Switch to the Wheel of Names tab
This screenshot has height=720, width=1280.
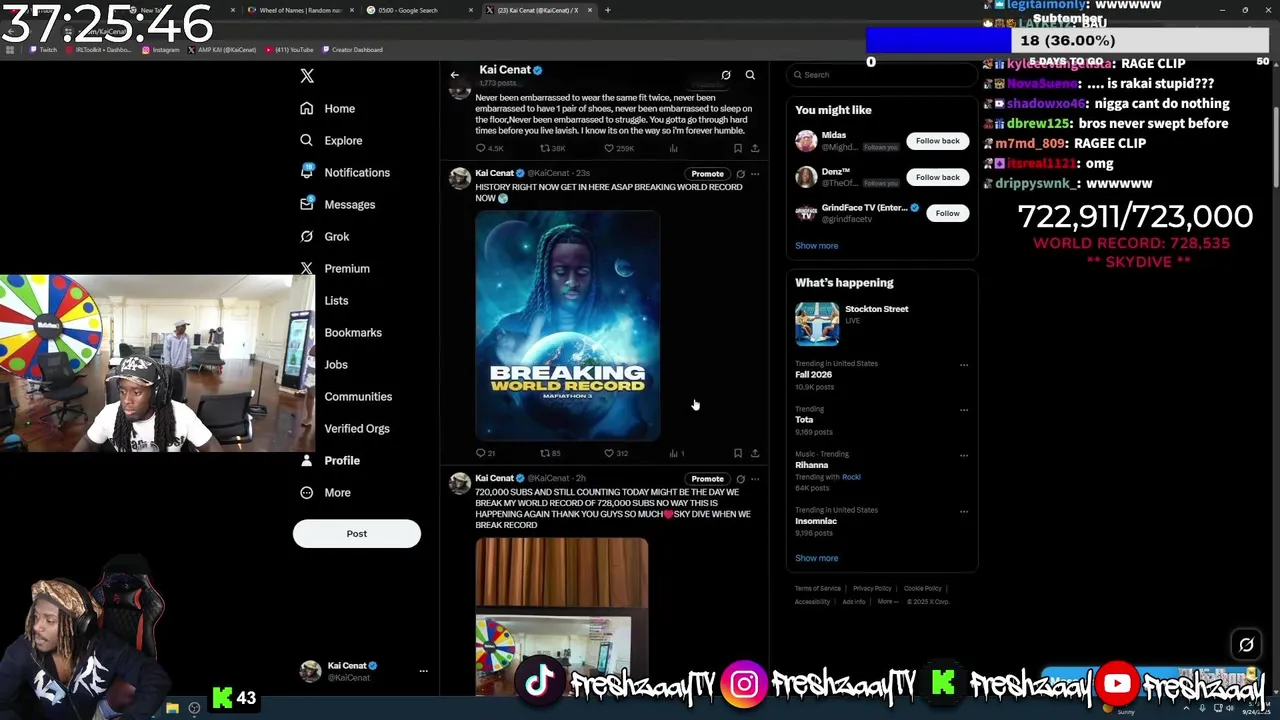(x=299, y=10)
